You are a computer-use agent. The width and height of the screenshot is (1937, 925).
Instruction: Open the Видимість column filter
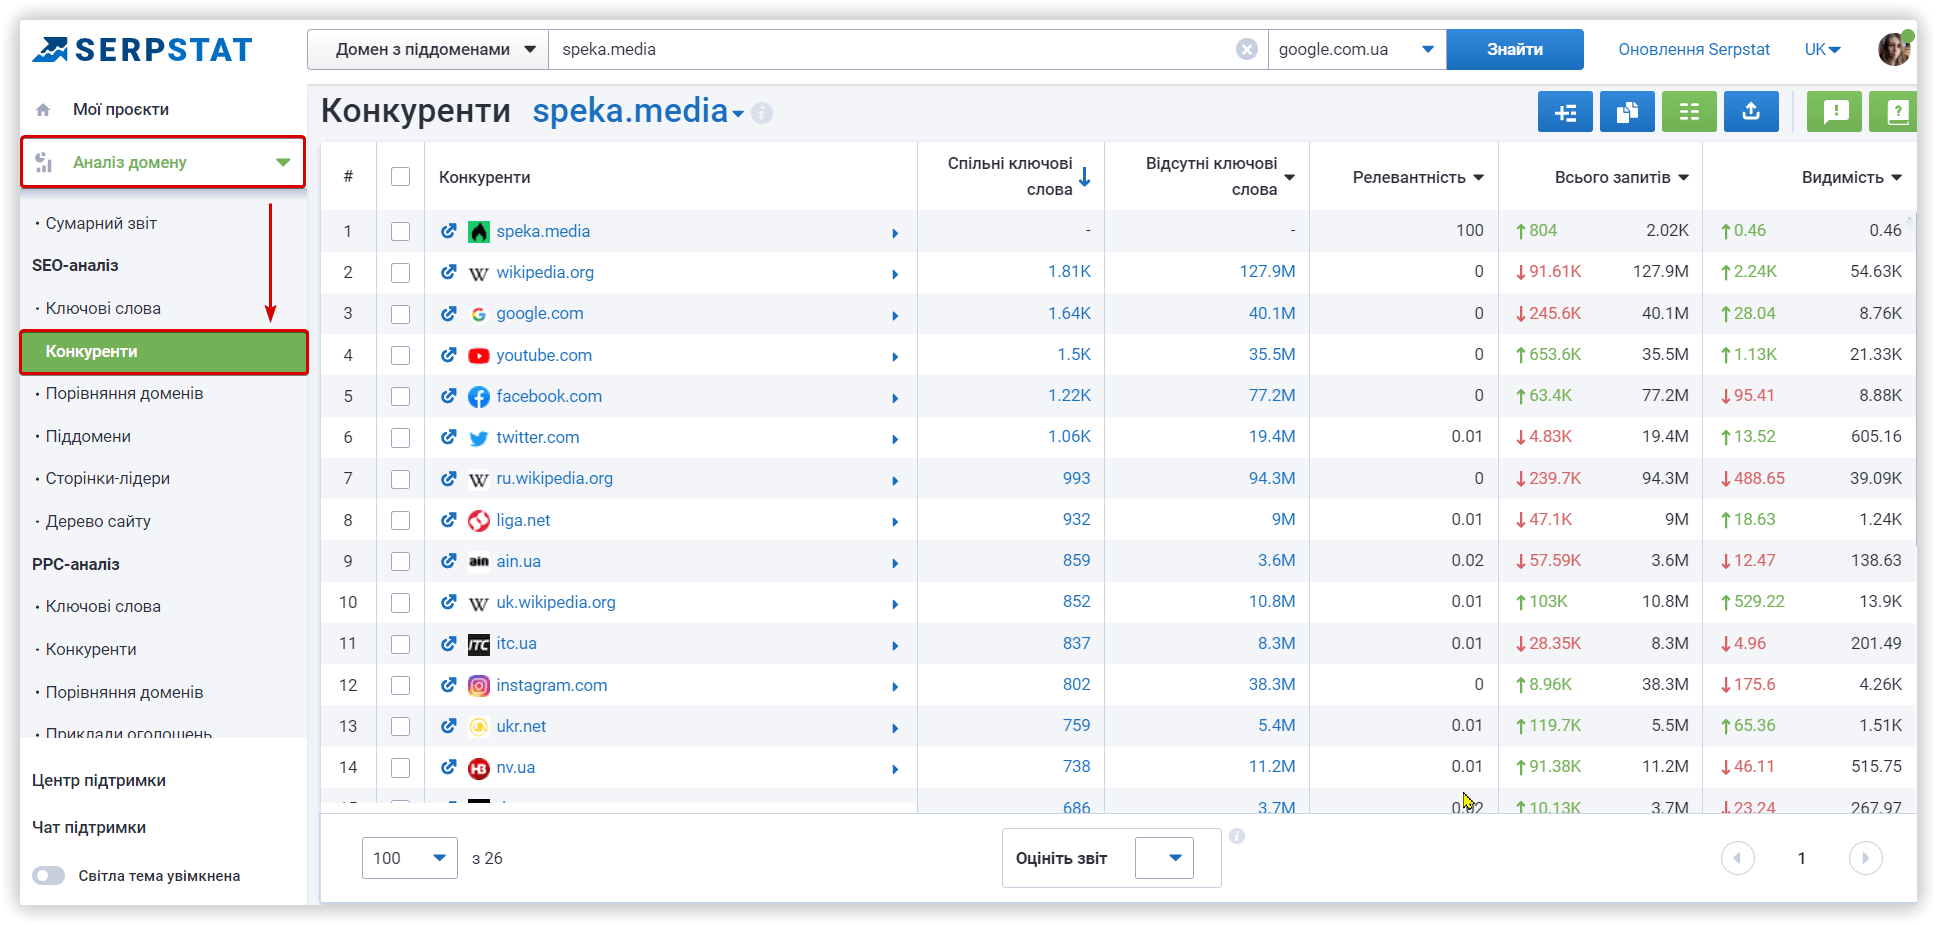click(x=1896, y=177)
